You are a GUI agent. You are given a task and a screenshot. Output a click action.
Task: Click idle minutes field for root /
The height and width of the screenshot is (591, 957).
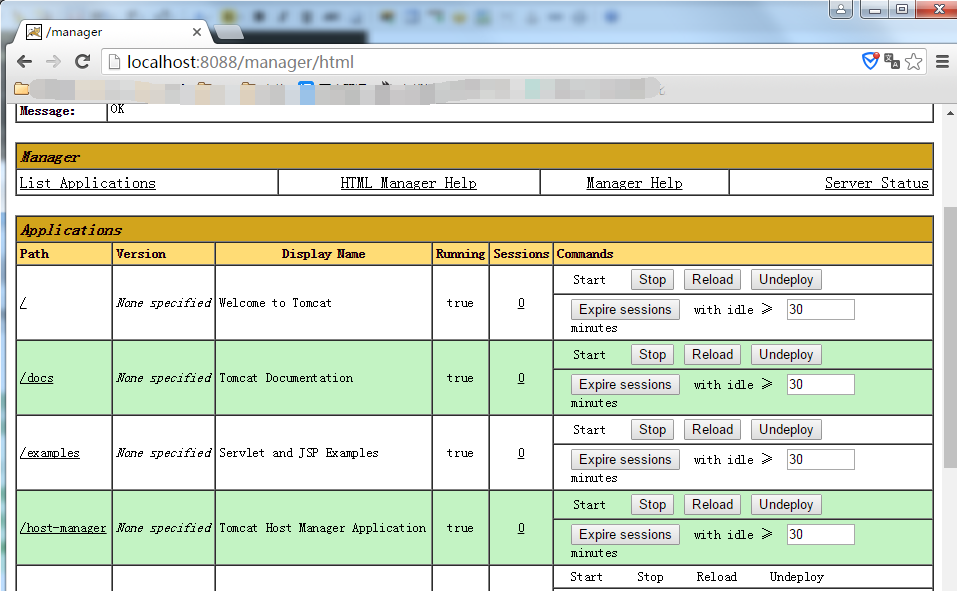[x=820, y=310]
